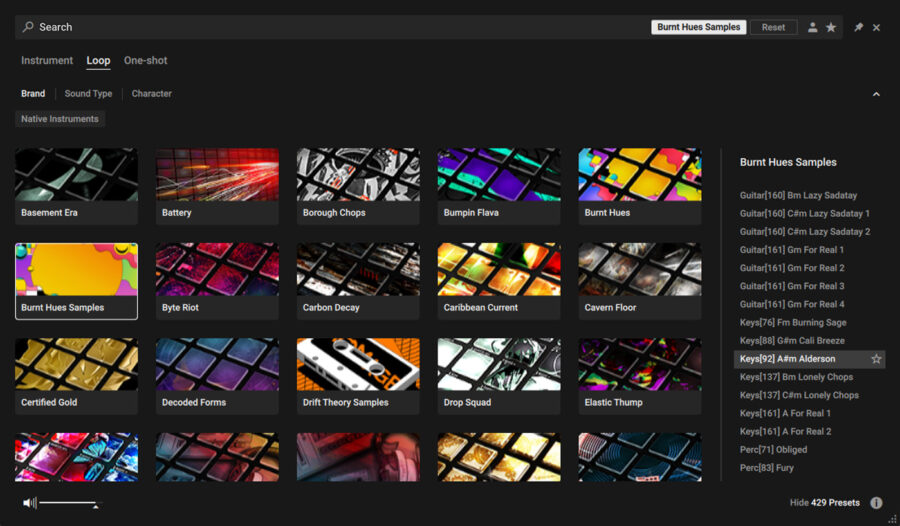Collapse the filter section with the chevron
This screenshot has width=900, height=526.
[x=876, y=94]
